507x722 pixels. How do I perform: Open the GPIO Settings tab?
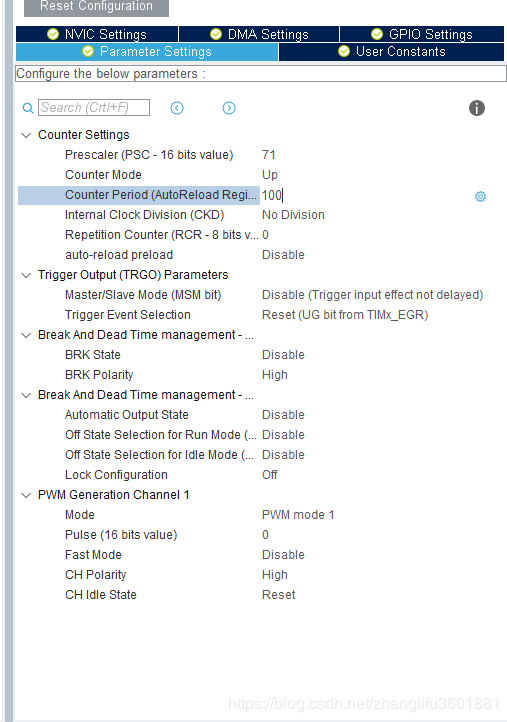[422, 35]
